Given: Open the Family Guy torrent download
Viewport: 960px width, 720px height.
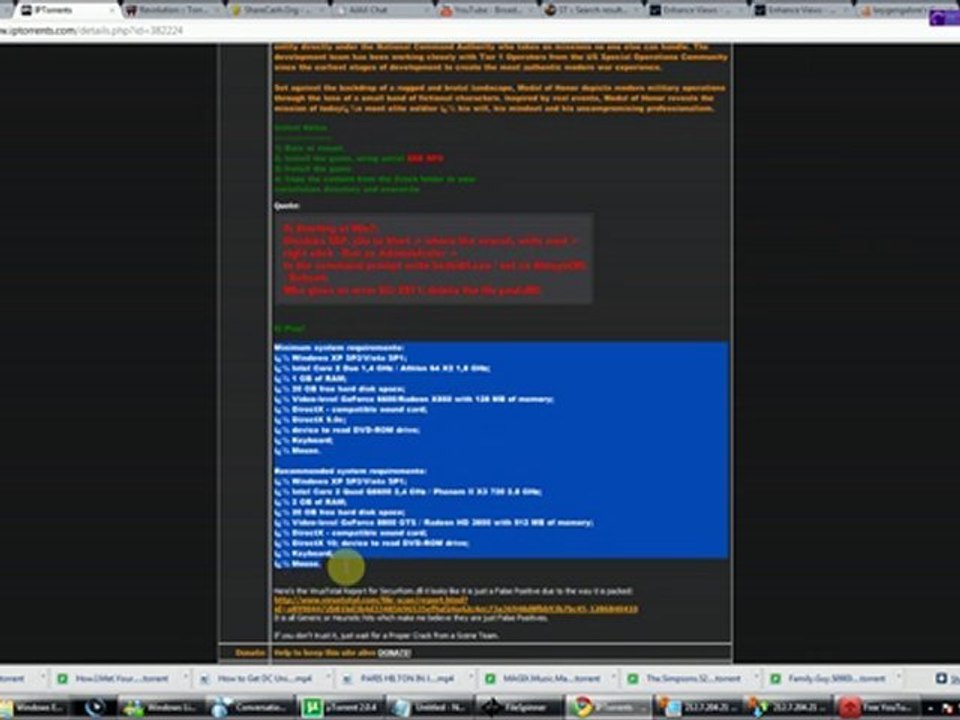Looking at the screenshot, I should 828,678.
